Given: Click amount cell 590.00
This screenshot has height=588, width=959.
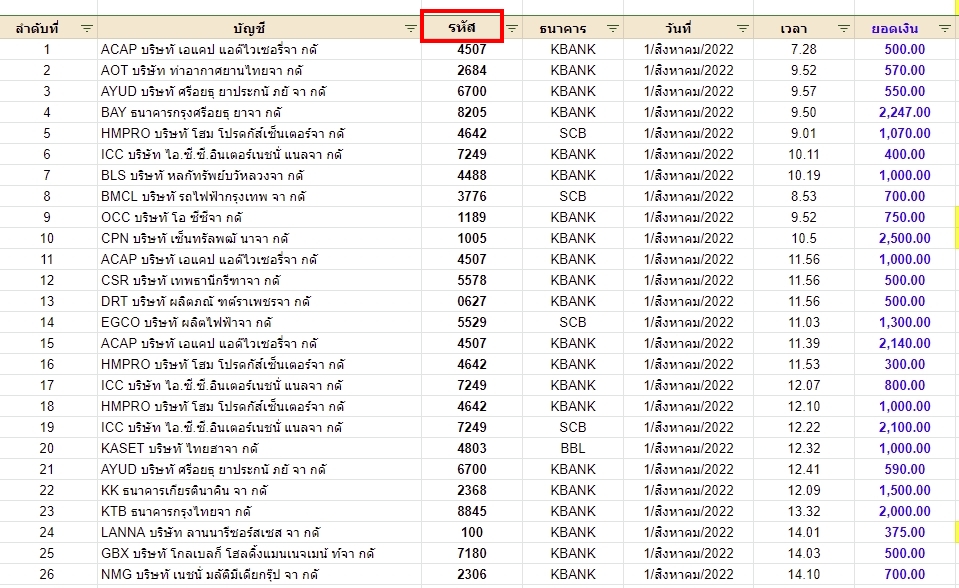Looking at the screenshot, I should 905,469.
